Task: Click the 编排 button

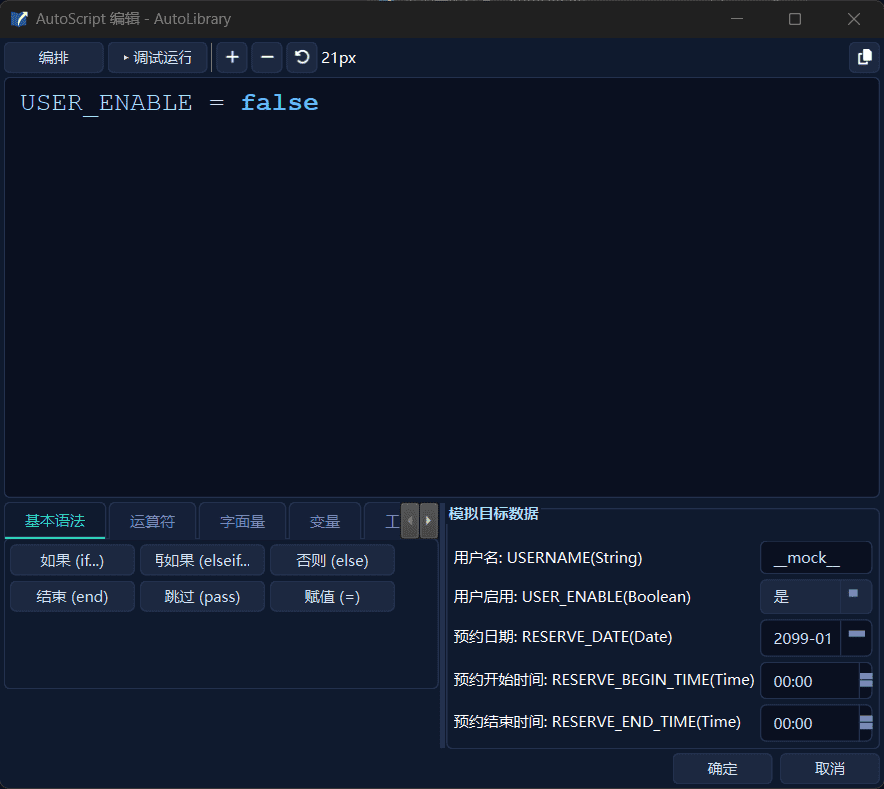Action: (54, 58)
